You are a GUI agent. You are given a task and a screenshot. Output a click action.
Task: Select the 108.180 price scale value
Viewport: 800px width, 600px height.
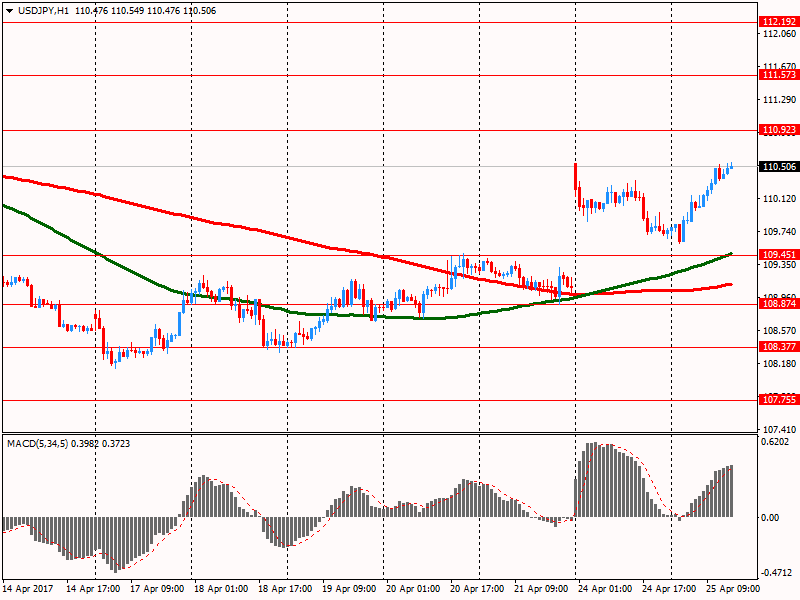(779, 364)
